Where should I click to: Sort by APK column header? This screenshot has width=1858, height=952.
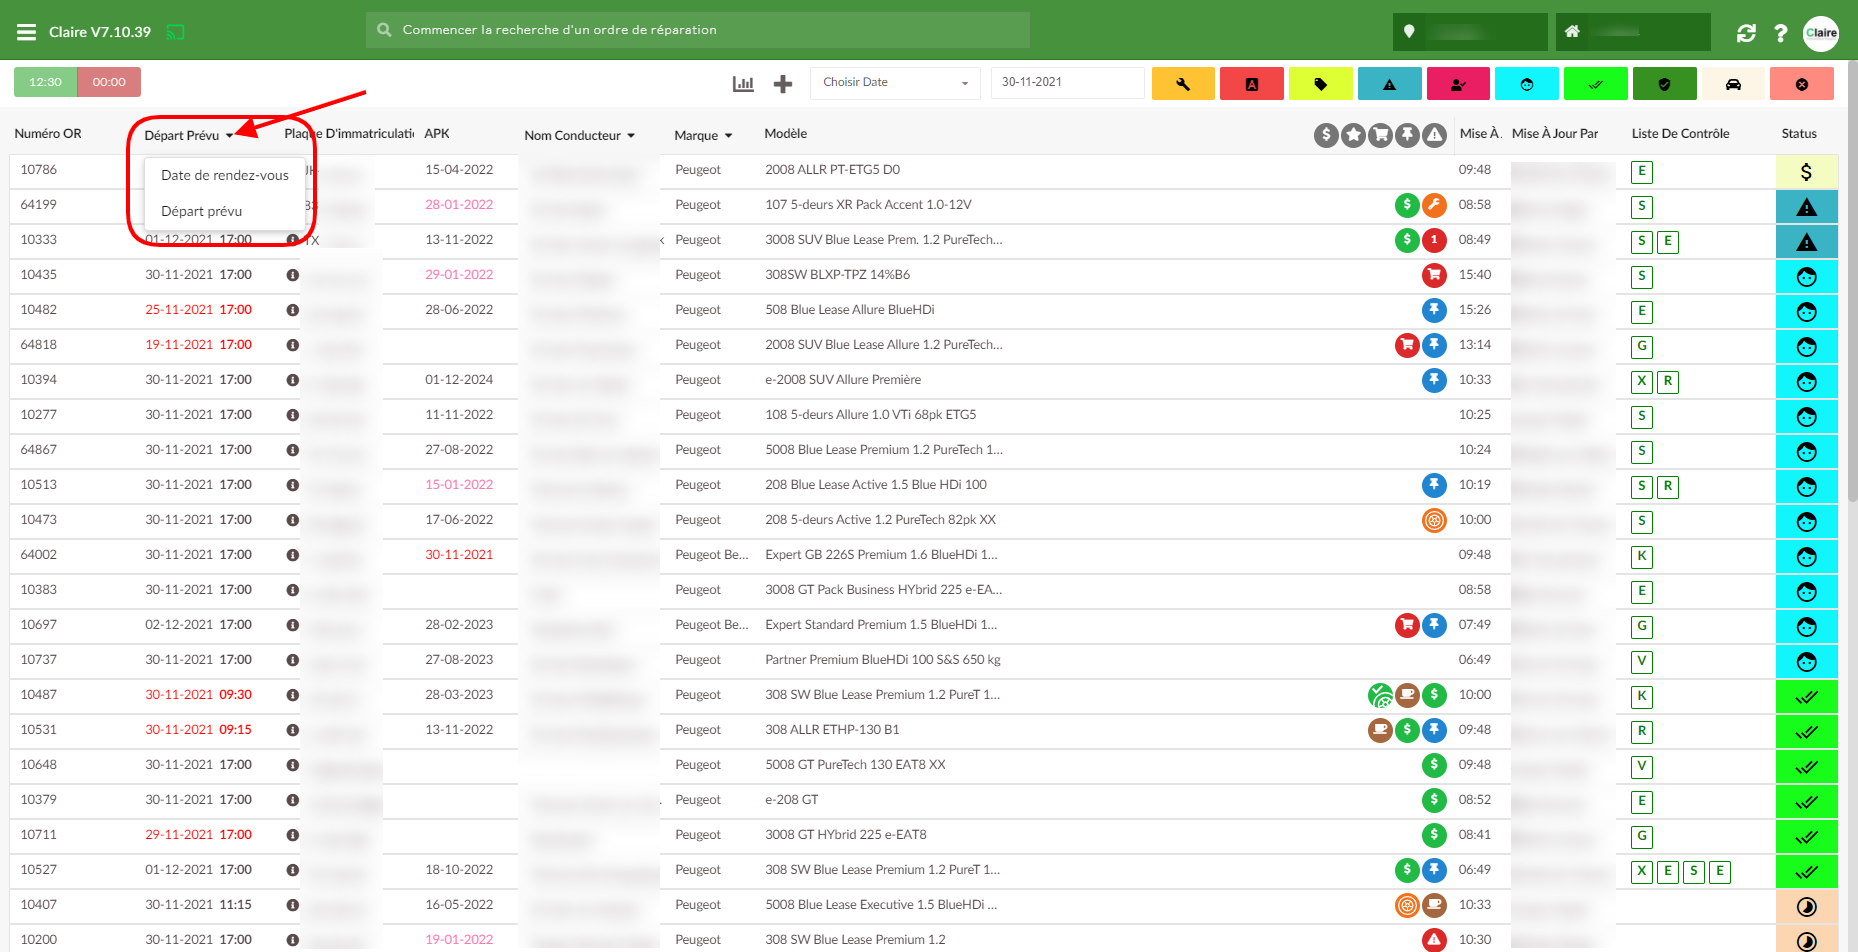tap(437, 133)
